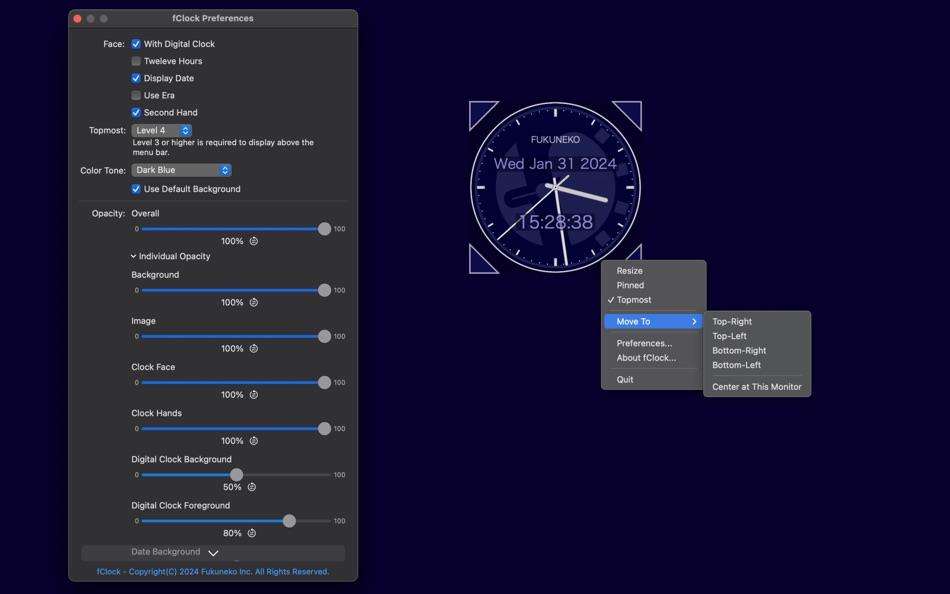Reset the Background opacity value icon

pyautogui.click(x=254, y=302)
